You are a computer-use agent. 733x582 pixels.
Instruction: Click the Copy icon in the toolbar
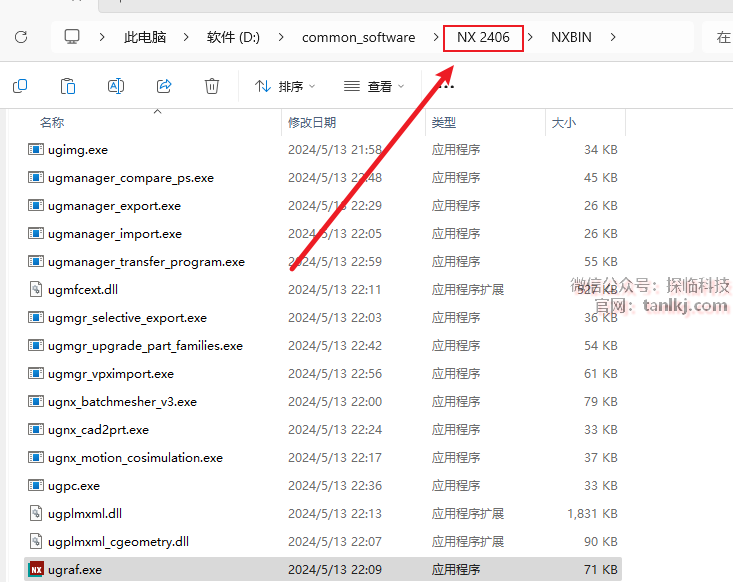[20, 86]
